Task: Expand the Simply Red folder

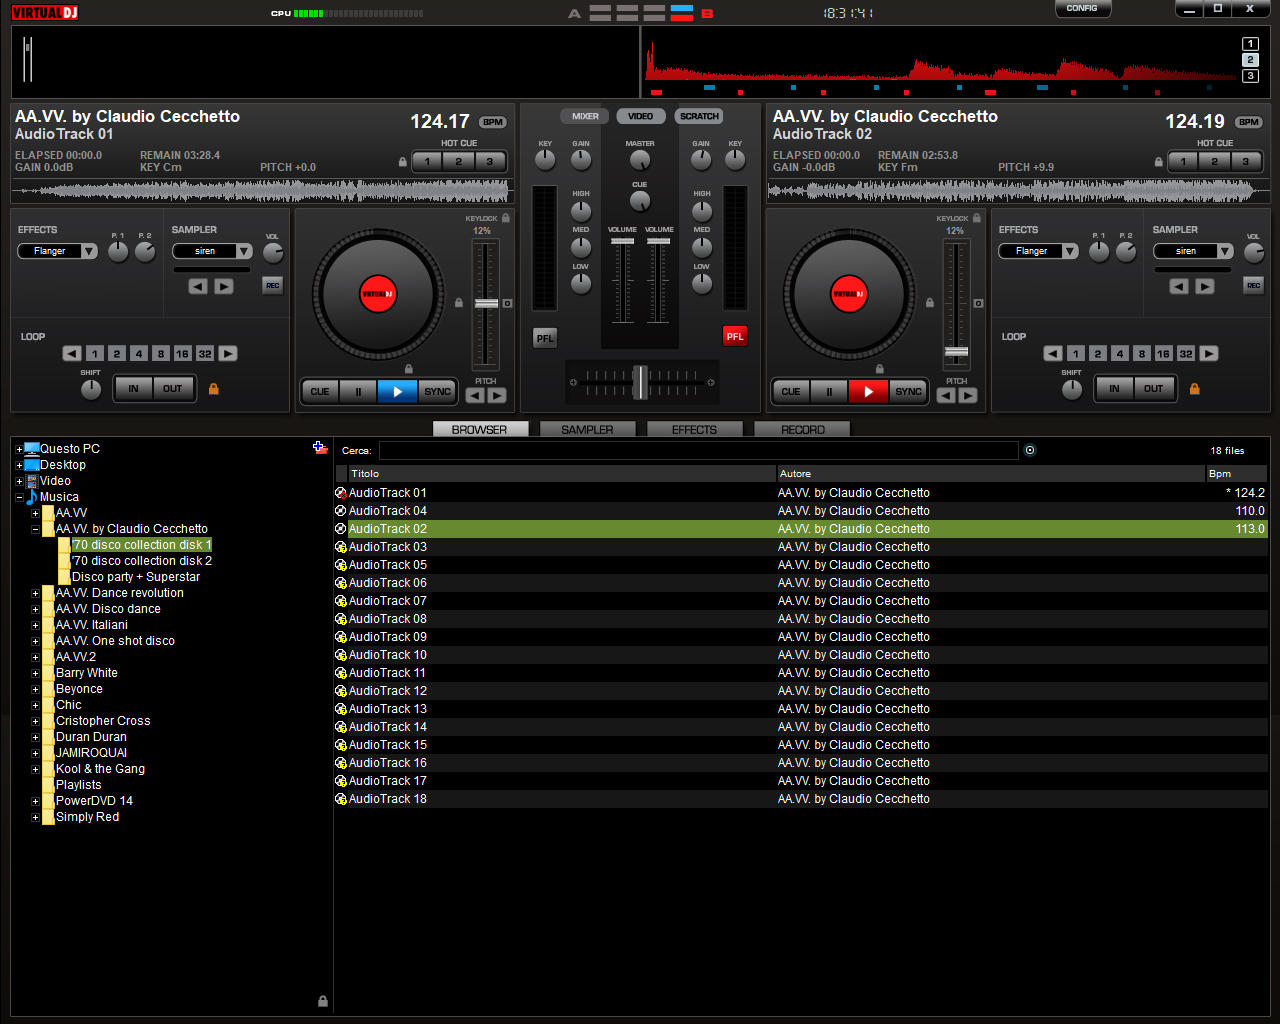Action: pos(35,817)
